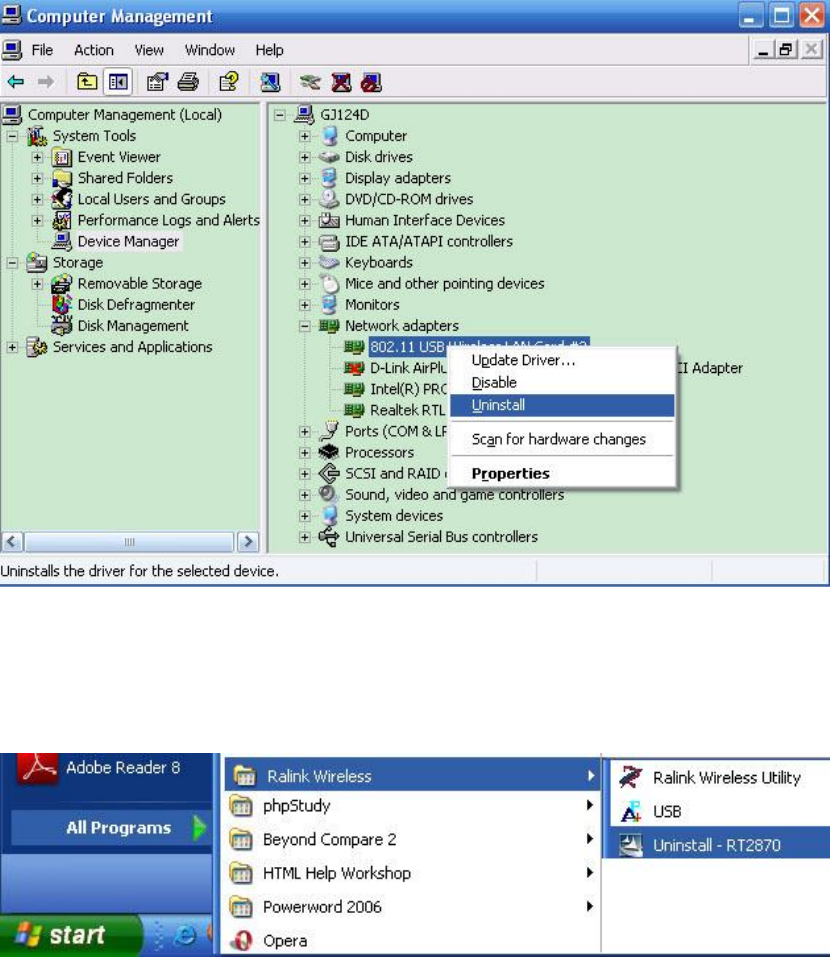Toggle the Show/Hide Console Tree icon
The height and width of the screenshot is (957, 830).
click(118, 81)
